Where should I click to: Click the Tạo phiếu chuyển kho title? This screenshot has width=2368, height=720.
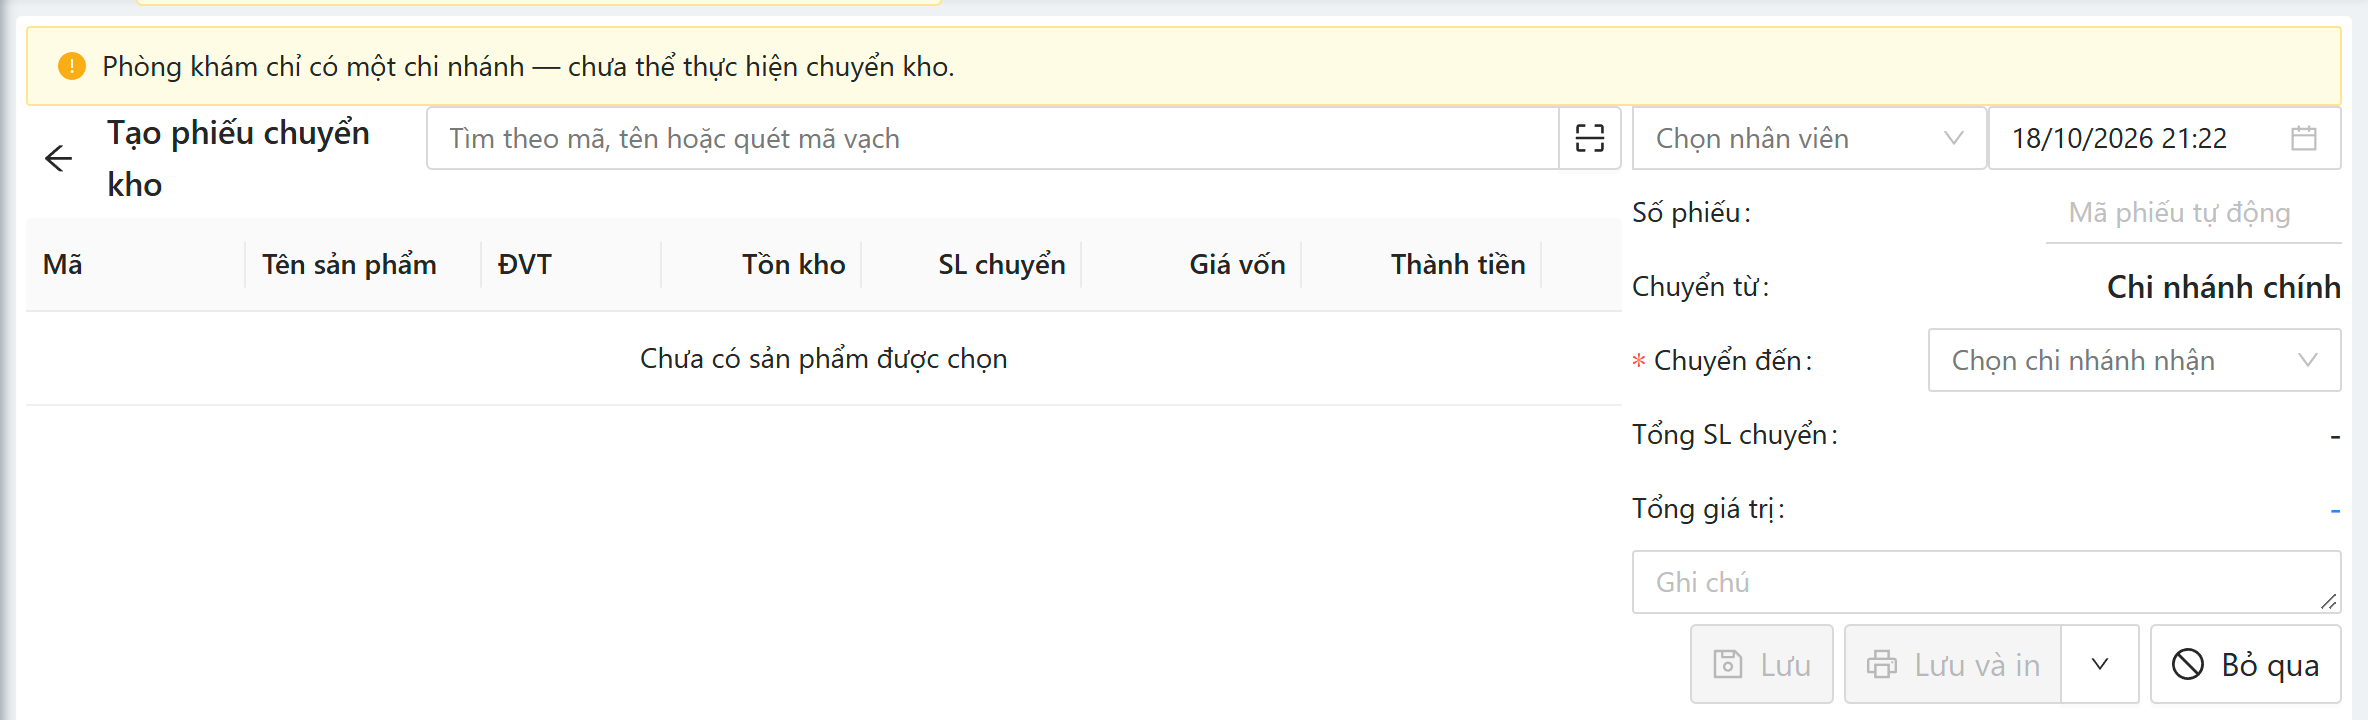(239, 158)
